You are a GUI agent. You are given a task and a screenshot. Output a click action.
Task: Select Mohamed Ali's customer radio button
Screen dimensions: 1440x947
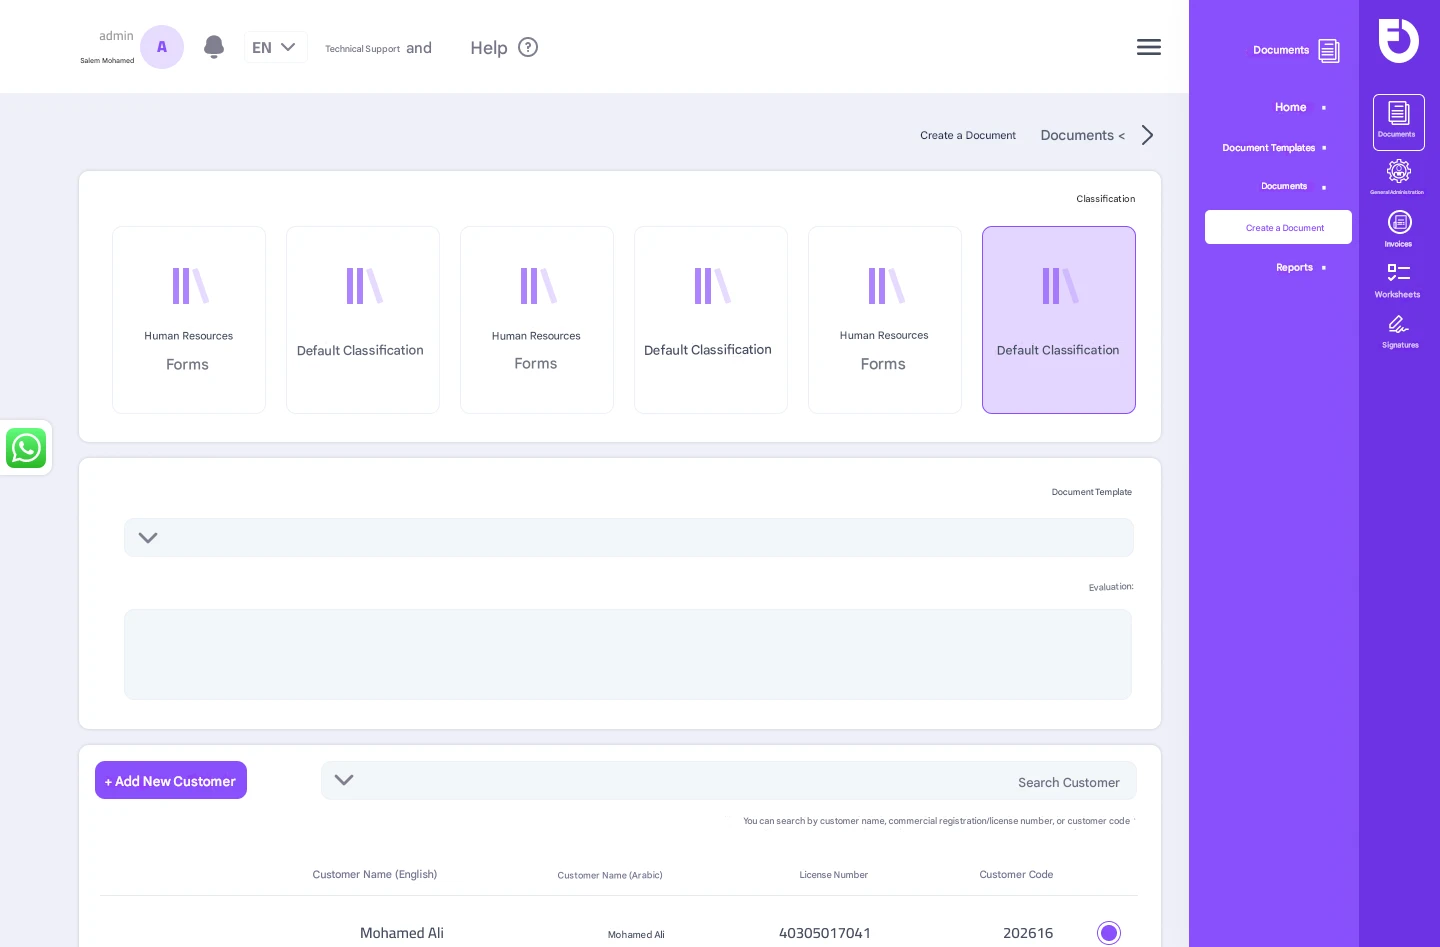click(x=1109, y=933)
